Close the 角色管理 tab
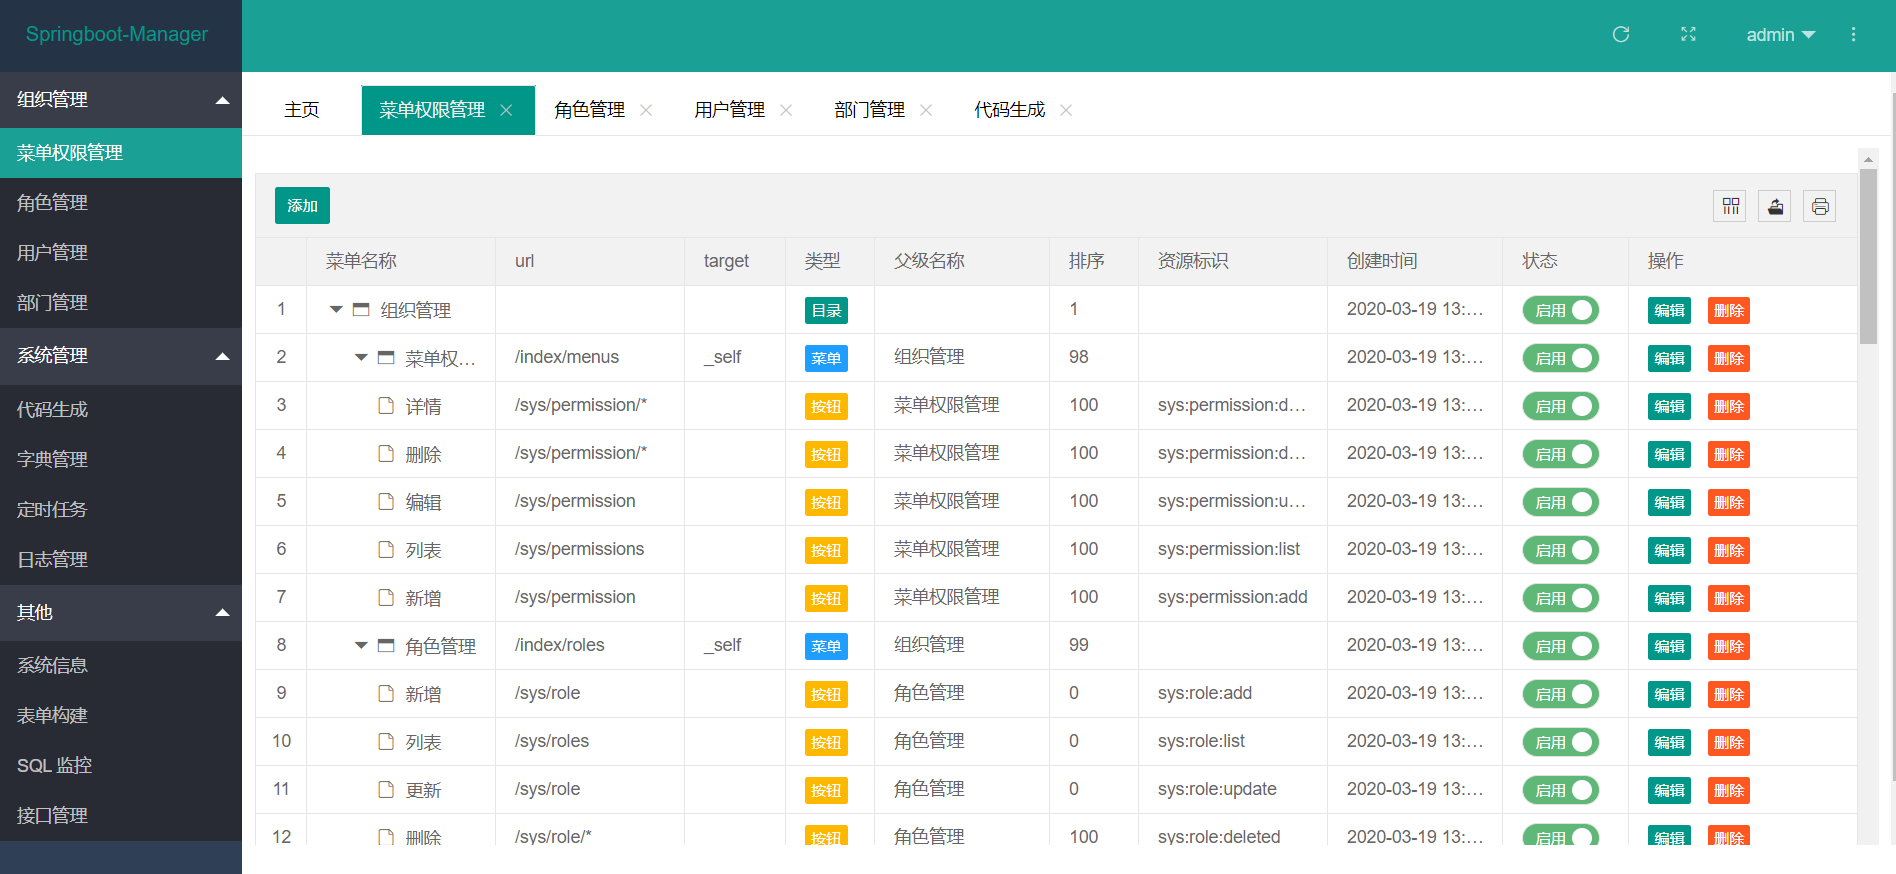The height and width of the screenshot is (874, 1896). pos(646,110)
